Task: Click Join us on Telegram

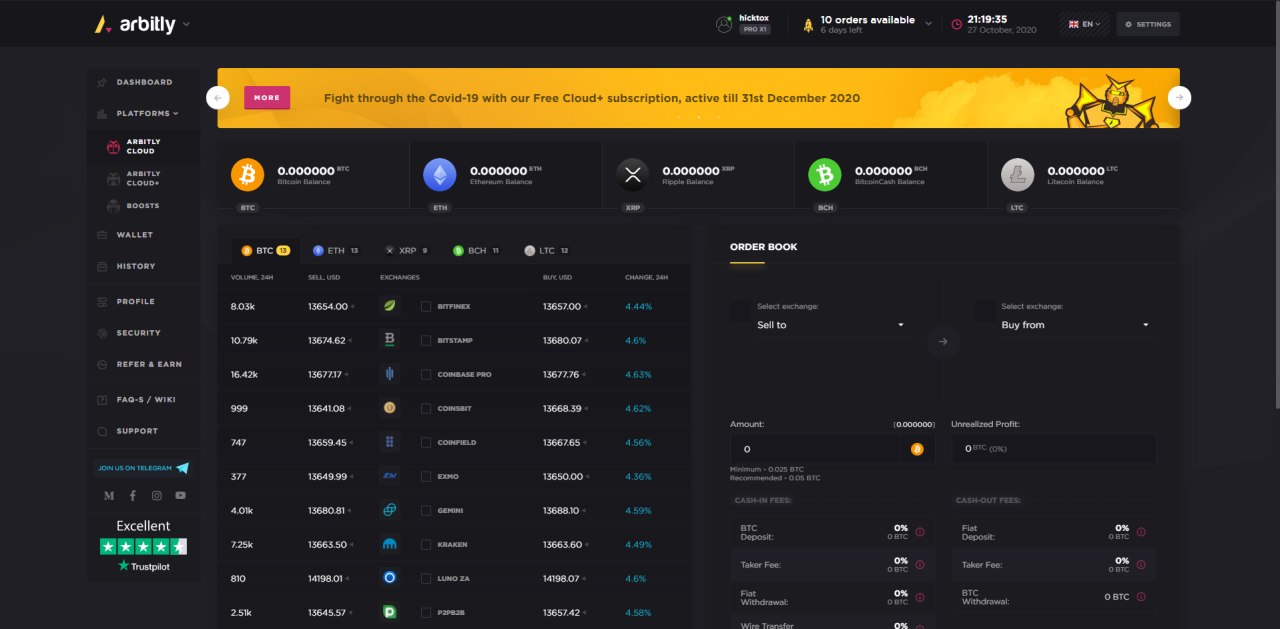Action: [142, 468]
